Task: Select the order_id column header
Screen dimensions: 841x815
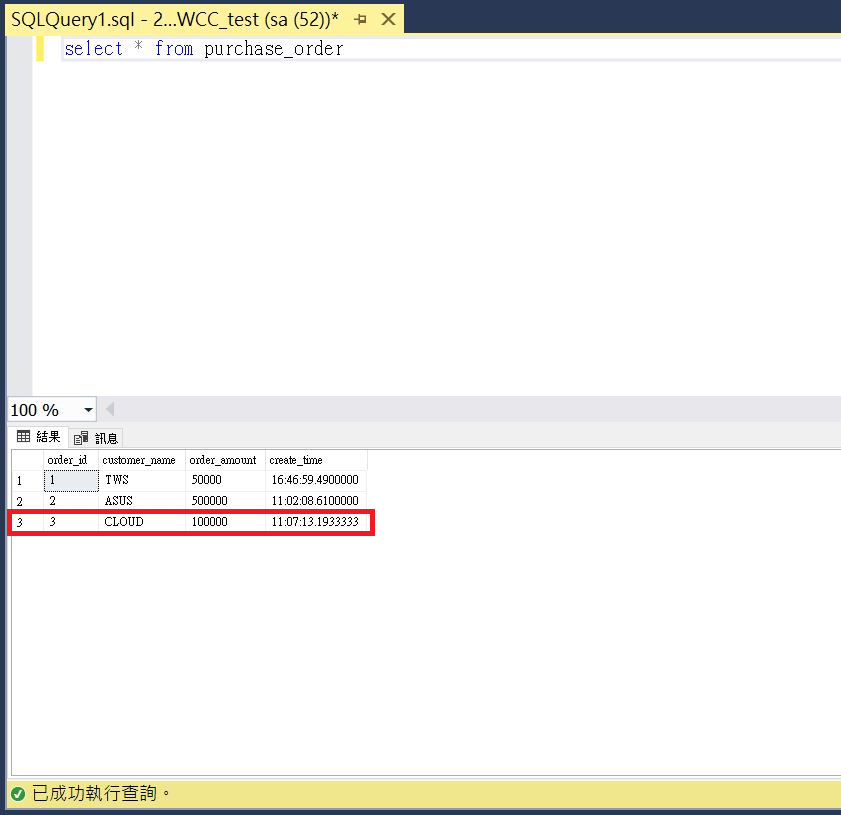Action: 71,460
